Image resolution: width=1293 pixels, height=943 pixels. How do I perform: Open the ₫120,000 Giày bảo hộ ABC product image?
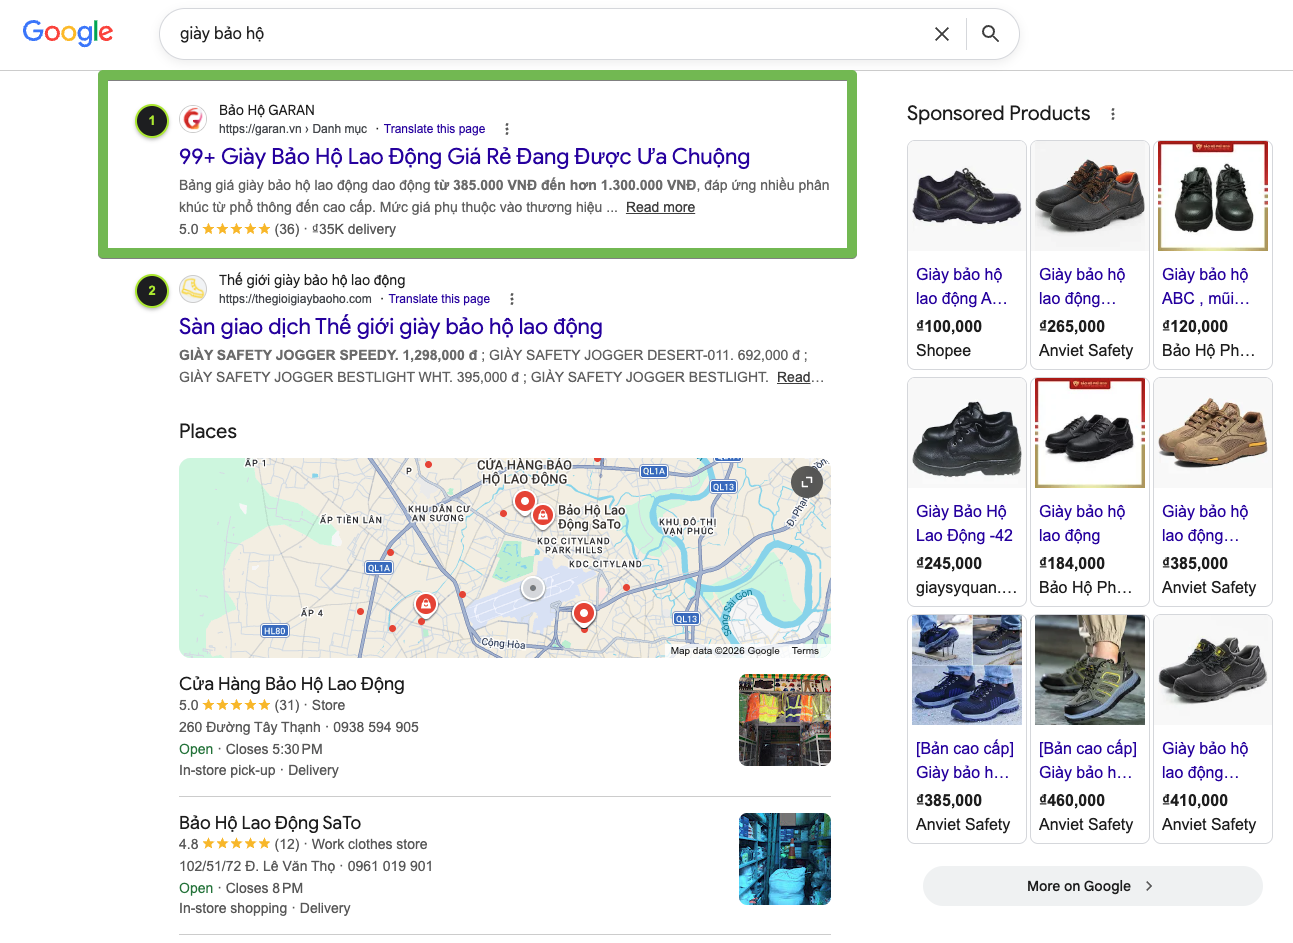tap(1213, 196)
